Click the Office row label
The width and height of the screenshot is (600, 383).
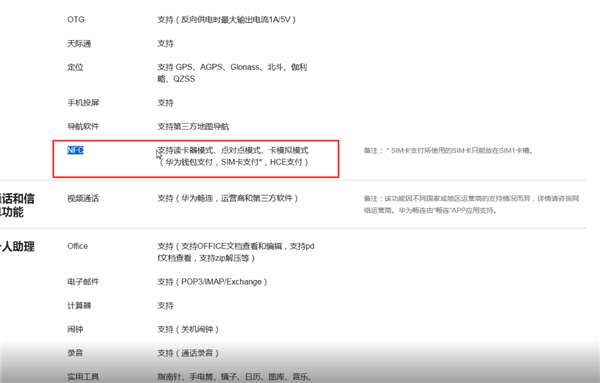[78, 246]
